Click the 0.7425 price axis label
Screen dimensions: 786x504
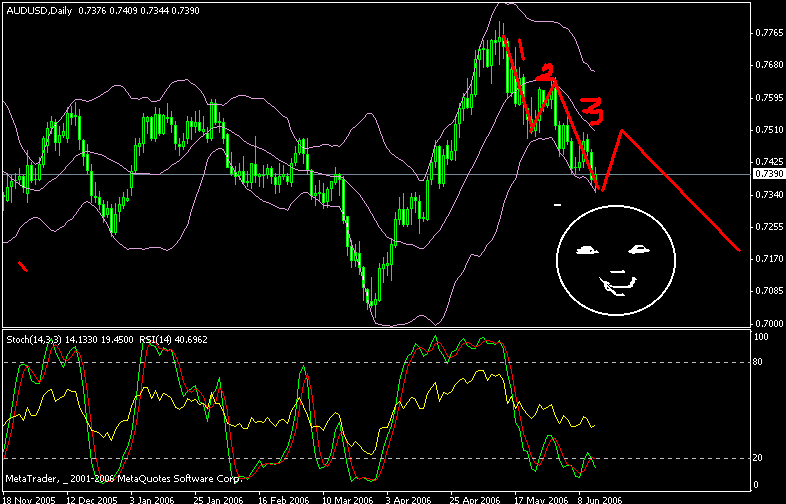(769, 161)
